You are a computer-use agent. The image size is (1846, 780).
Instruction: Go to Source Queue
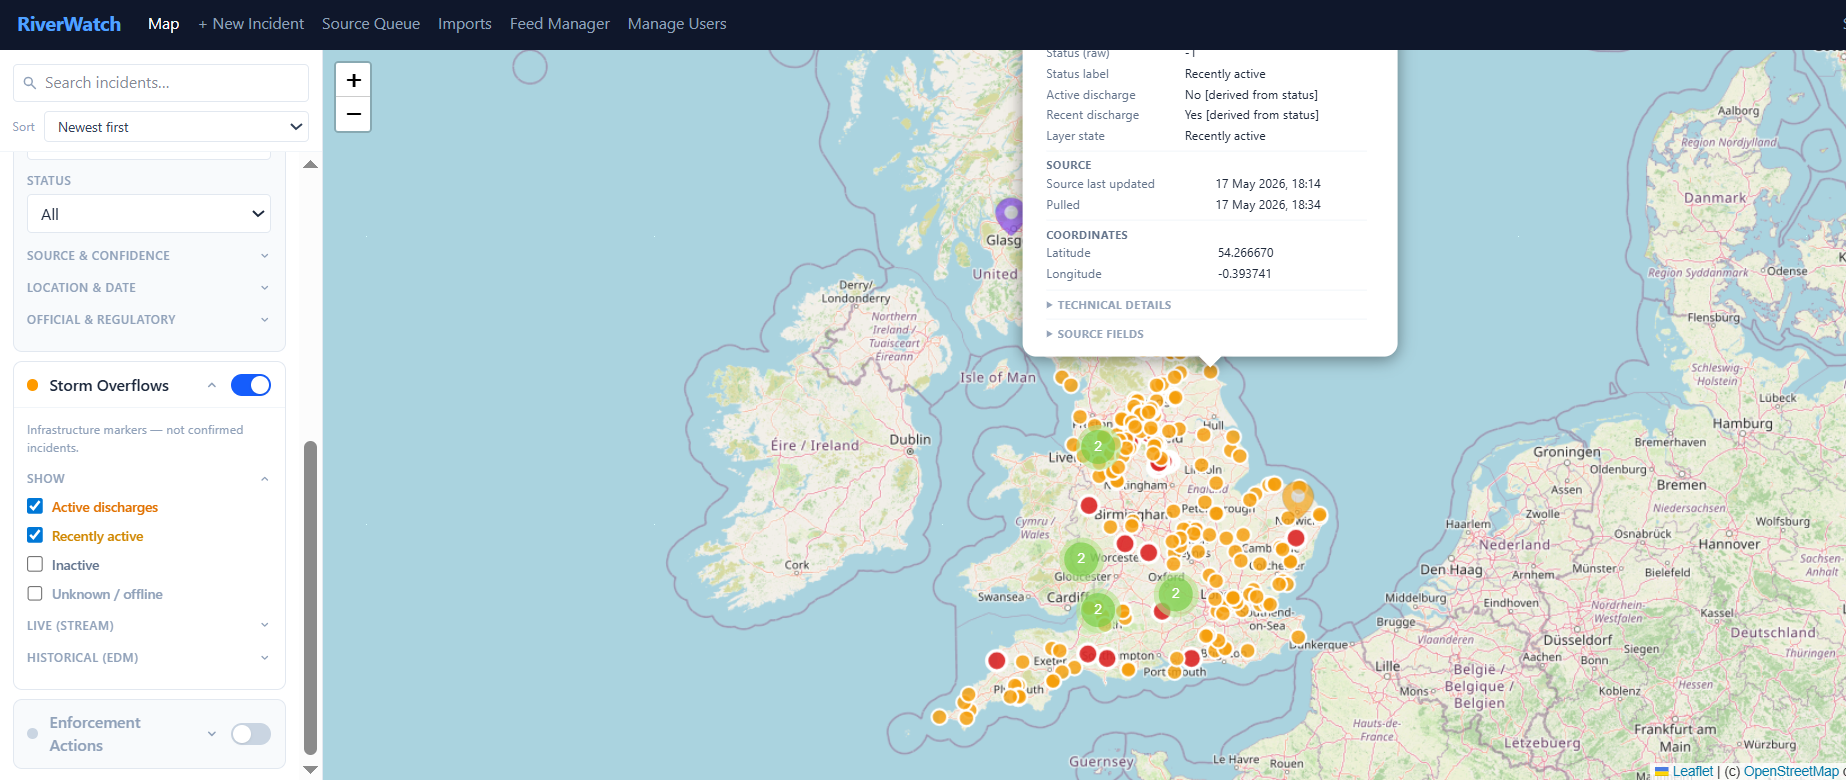pyautogui.click(x=371, y=24)
